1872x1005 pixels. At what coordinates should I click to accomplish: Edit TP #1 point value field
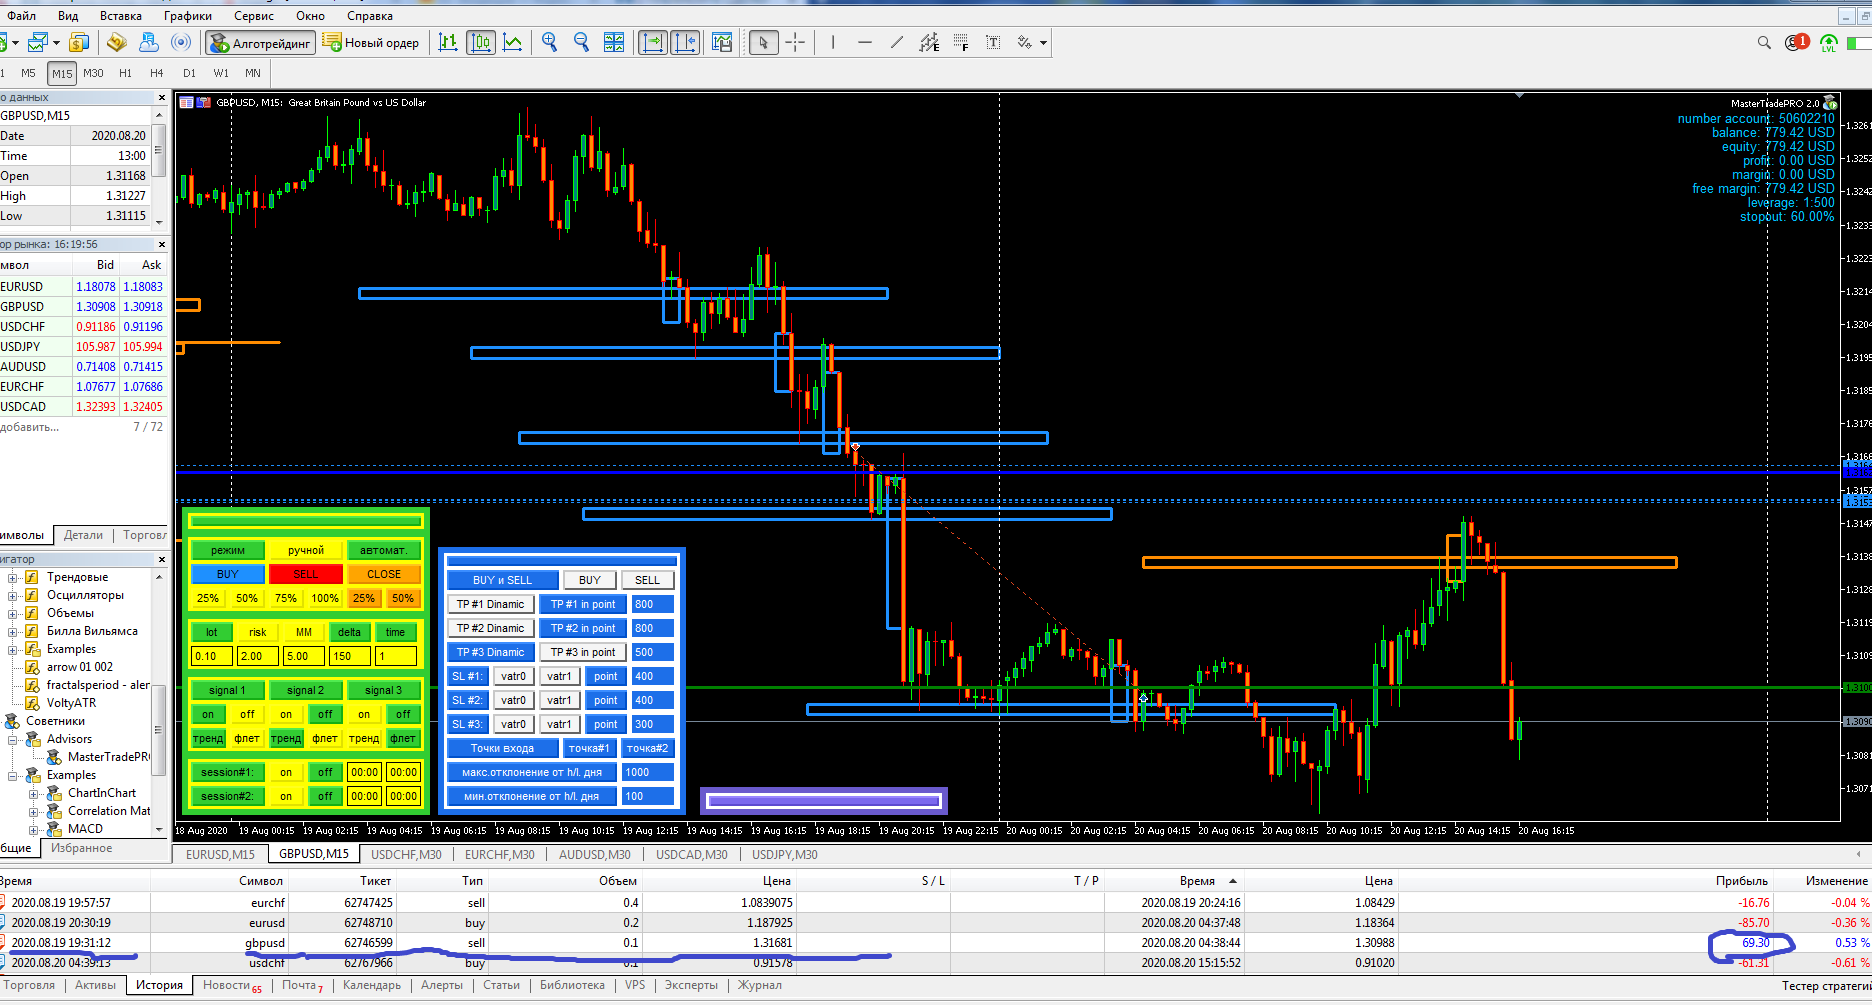653,604
